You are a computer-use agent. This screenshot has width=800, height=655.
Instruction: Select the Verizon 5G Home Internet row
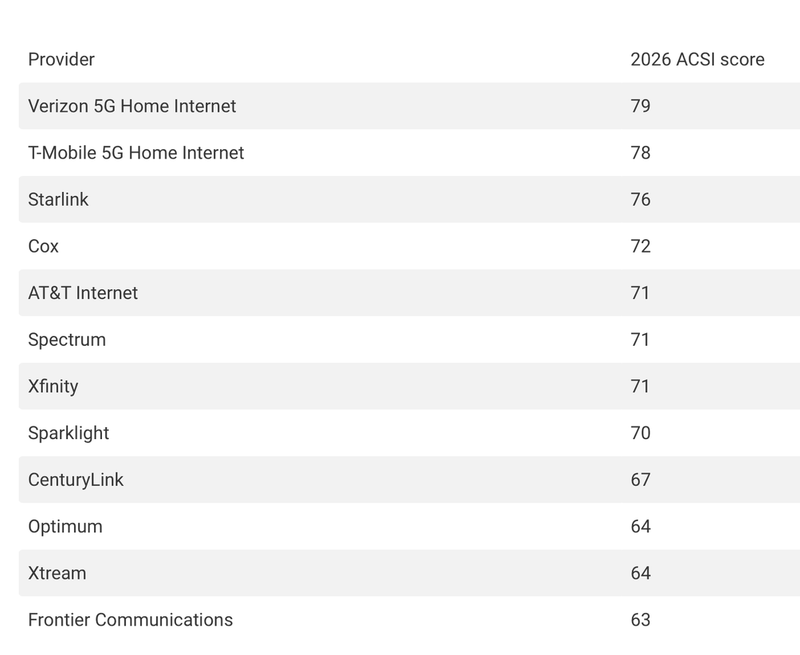click(409, 106)
